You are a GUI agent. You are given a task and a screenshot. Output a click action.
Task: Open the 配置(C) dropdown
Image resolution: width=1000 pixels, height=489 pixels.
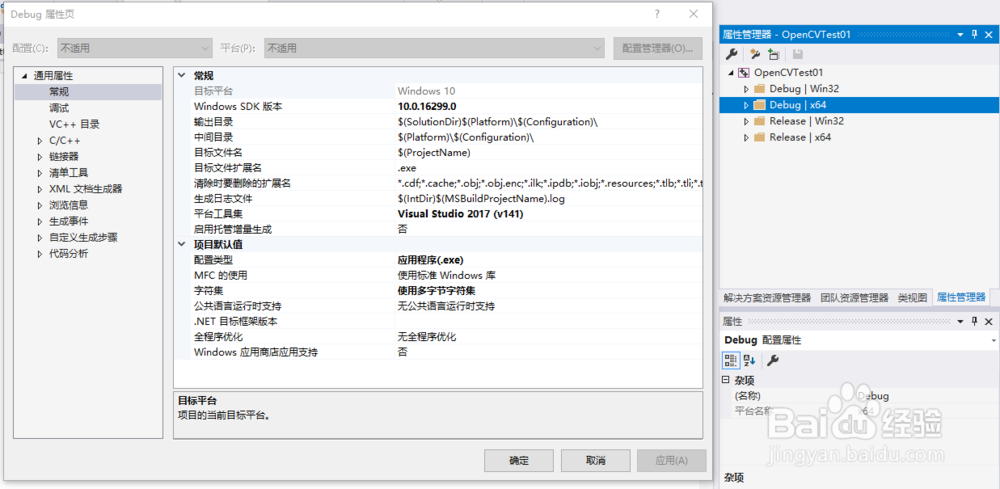point(205,48)
